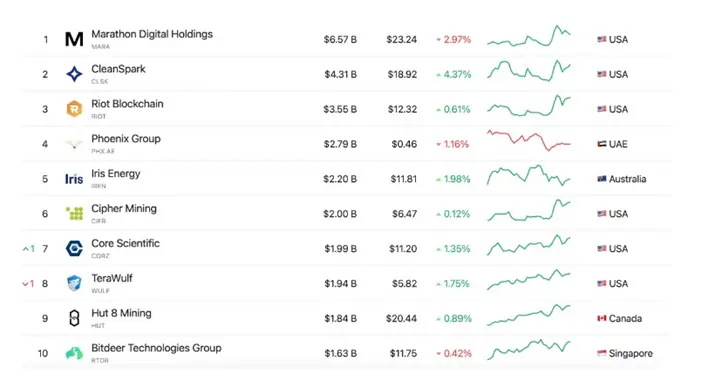This screenshot has width=702, height=381.
Task: Open the Bitdeer Technologies Group link
Action: [156, 348]
